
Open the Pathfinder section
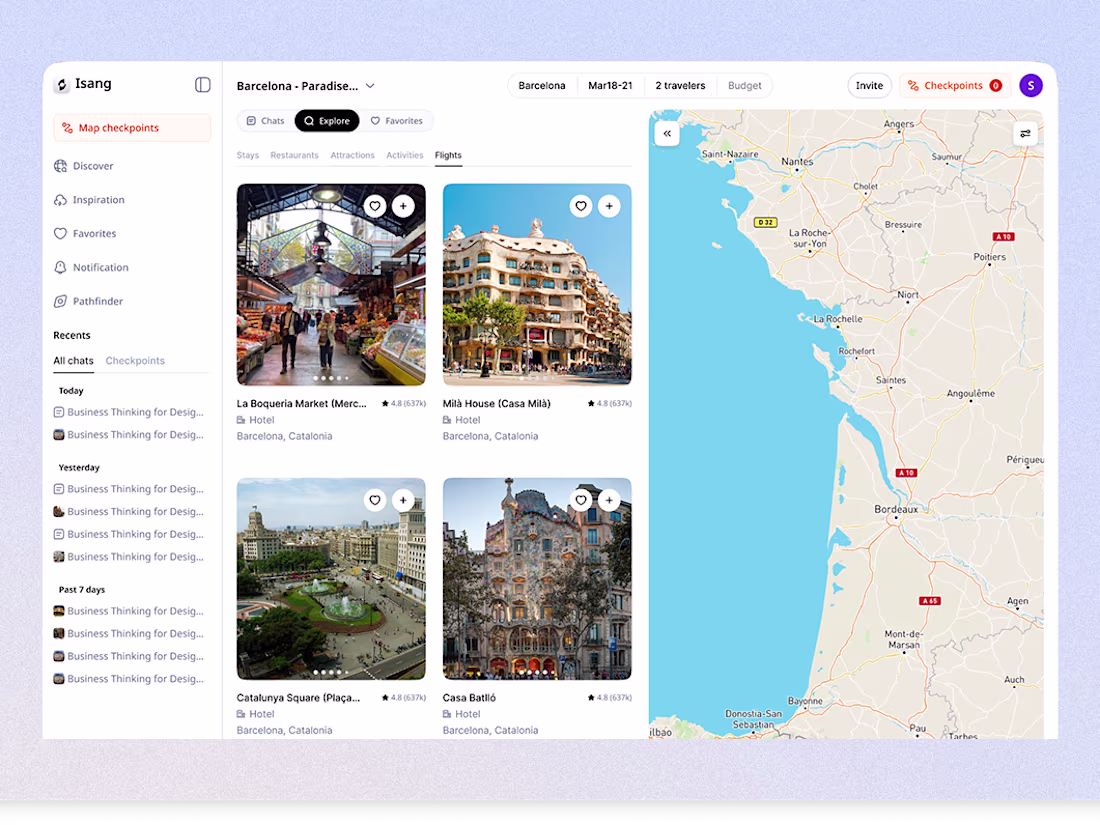(x=88, y=301)
